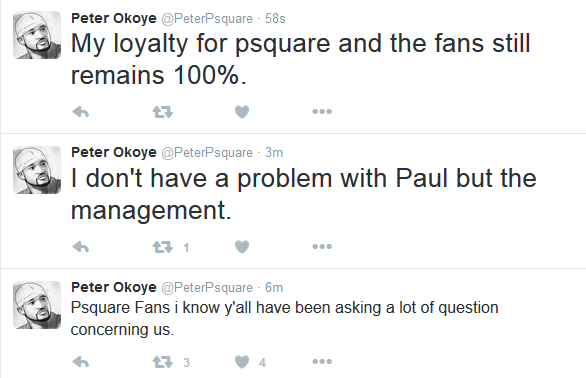Open more options on the loyalty tweet
Screen dimensions: 586x378
322,111
